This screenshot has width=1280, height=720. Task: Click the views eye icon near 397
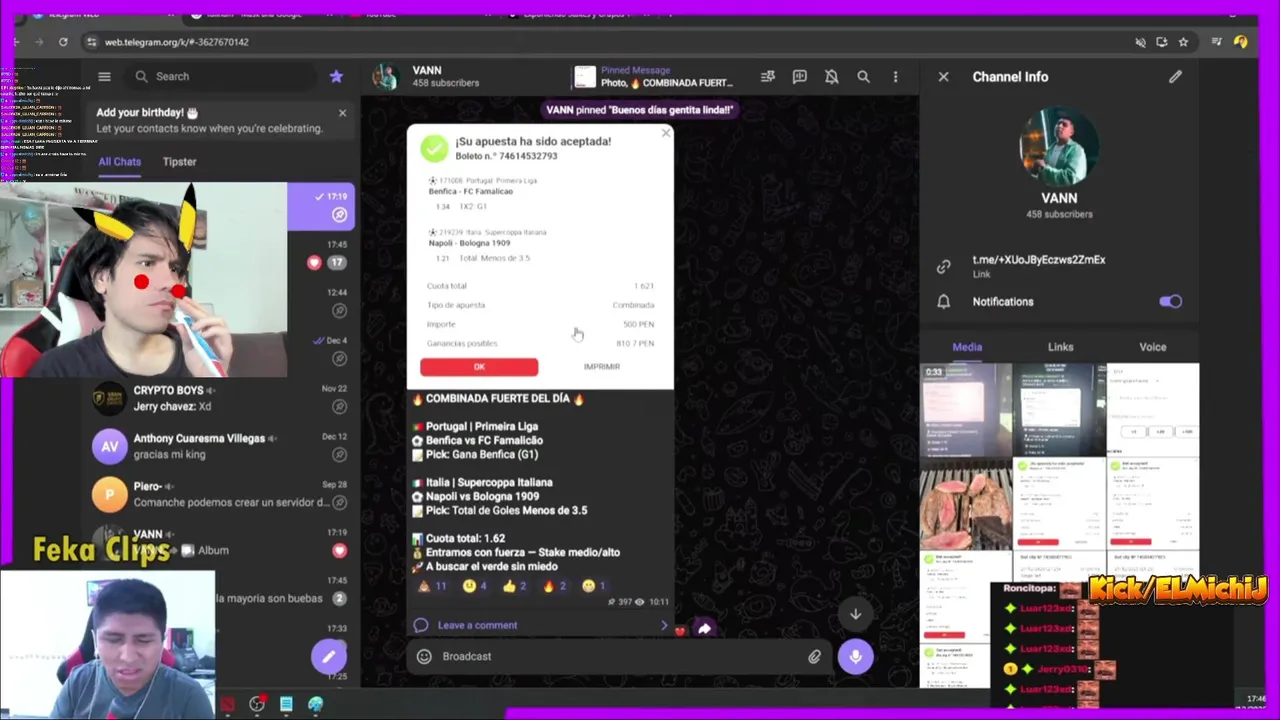tap(639, 602)
